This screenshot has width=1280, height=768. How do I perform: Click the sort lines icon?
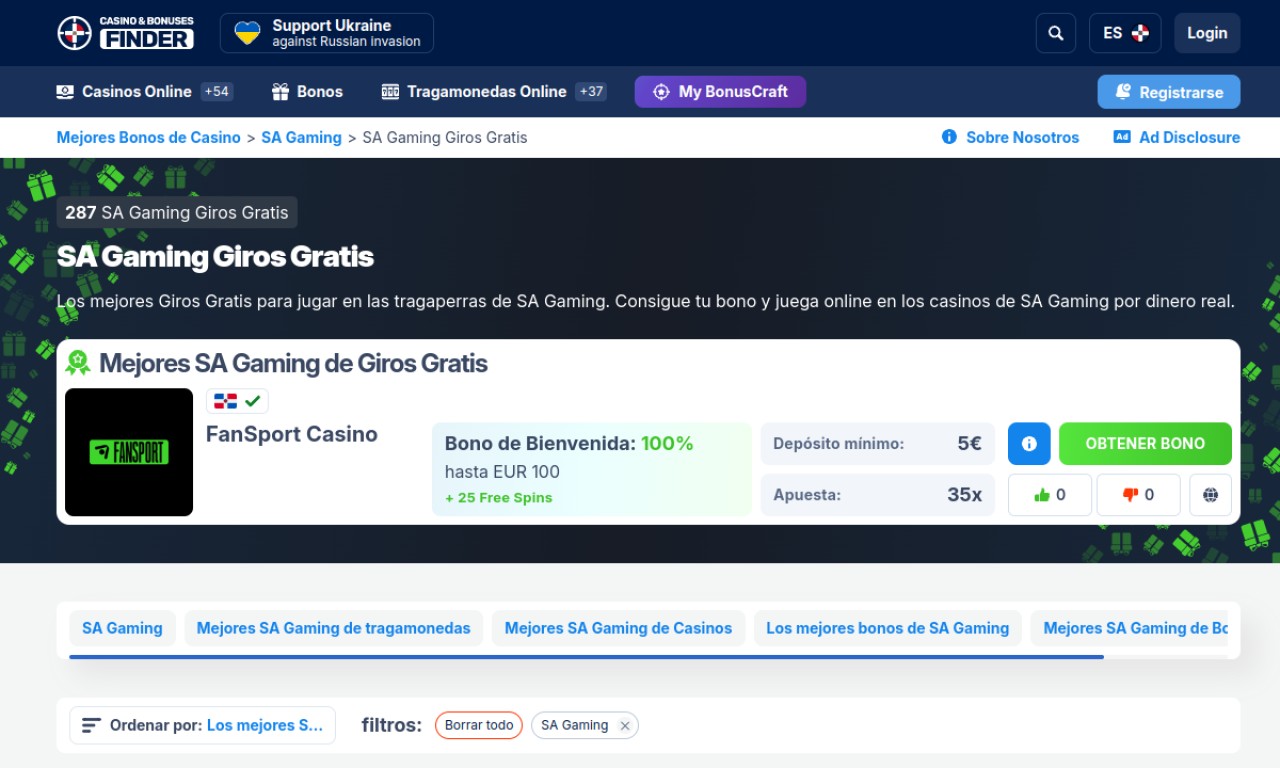(91, 725)
